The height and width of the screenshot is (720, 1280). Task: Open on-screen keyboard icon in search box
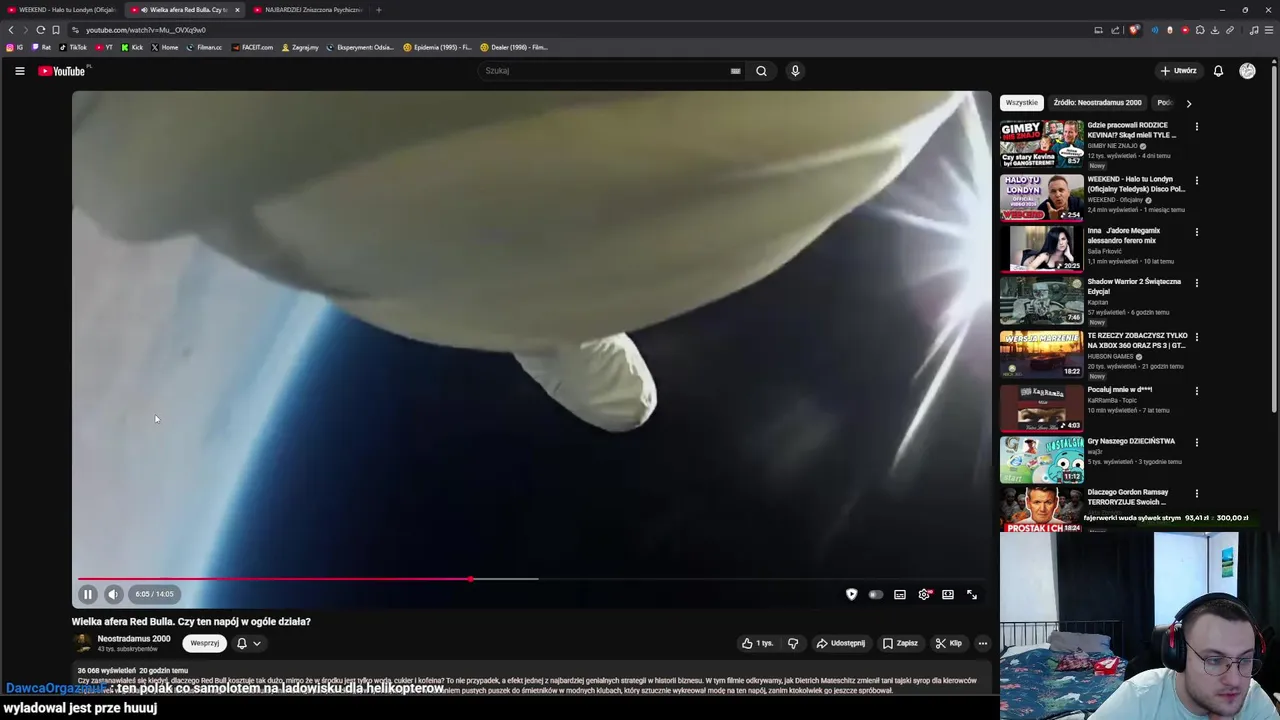[735, 71]
